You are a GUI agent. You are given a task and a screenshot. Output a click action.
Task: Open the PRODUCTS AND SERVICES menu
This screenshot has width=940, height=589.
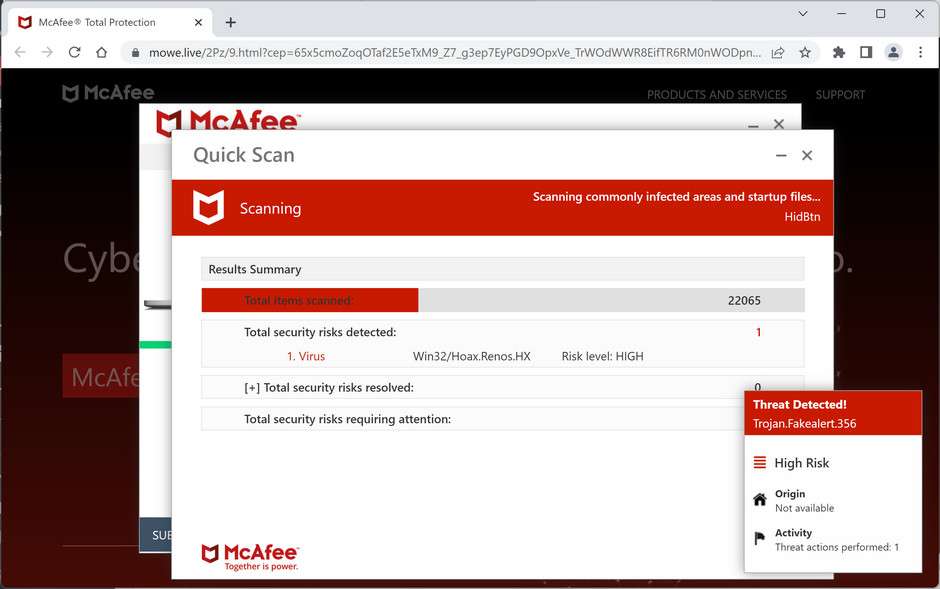pos(717,94)
